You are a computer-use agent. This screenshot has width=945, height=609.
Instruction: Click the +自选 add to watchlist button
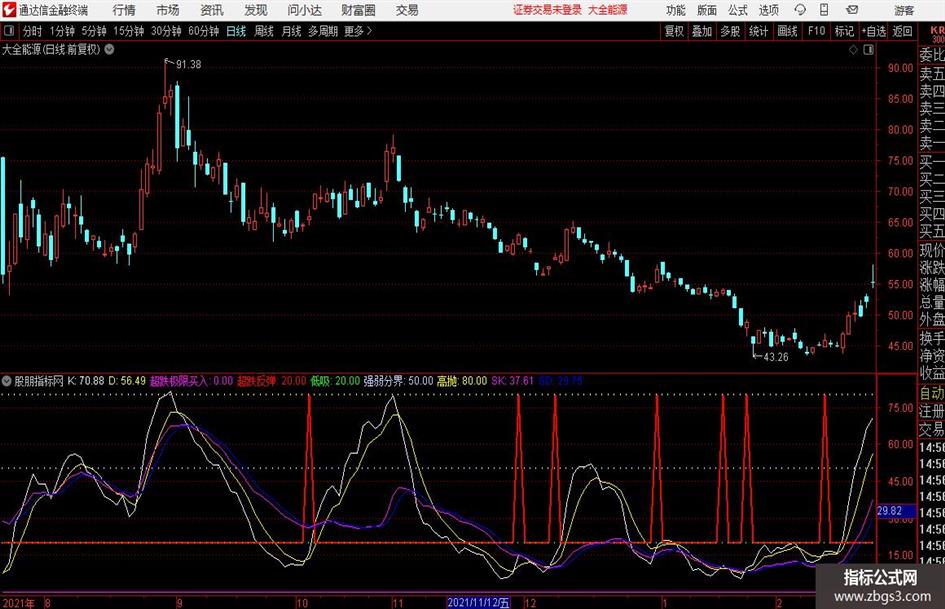click(x=873, y=31)
